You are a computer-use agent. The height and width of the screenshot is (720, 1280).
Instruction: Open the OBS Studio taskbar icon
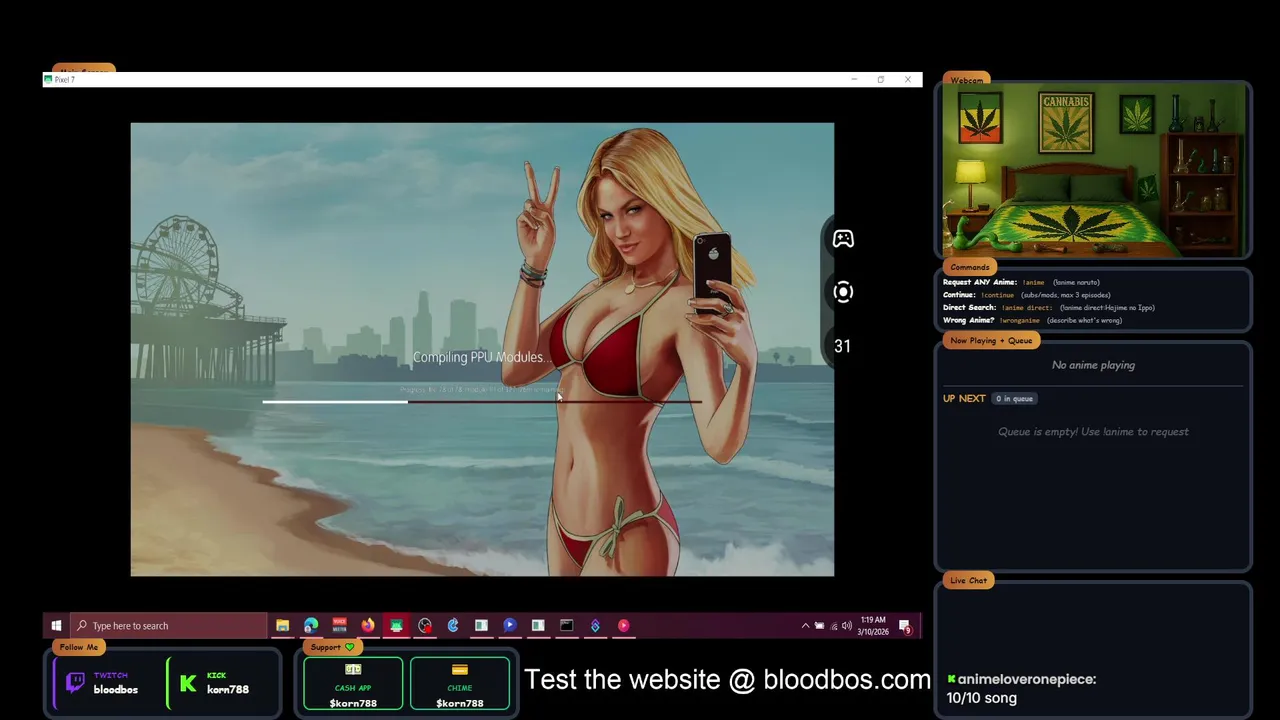pos(425,626)
